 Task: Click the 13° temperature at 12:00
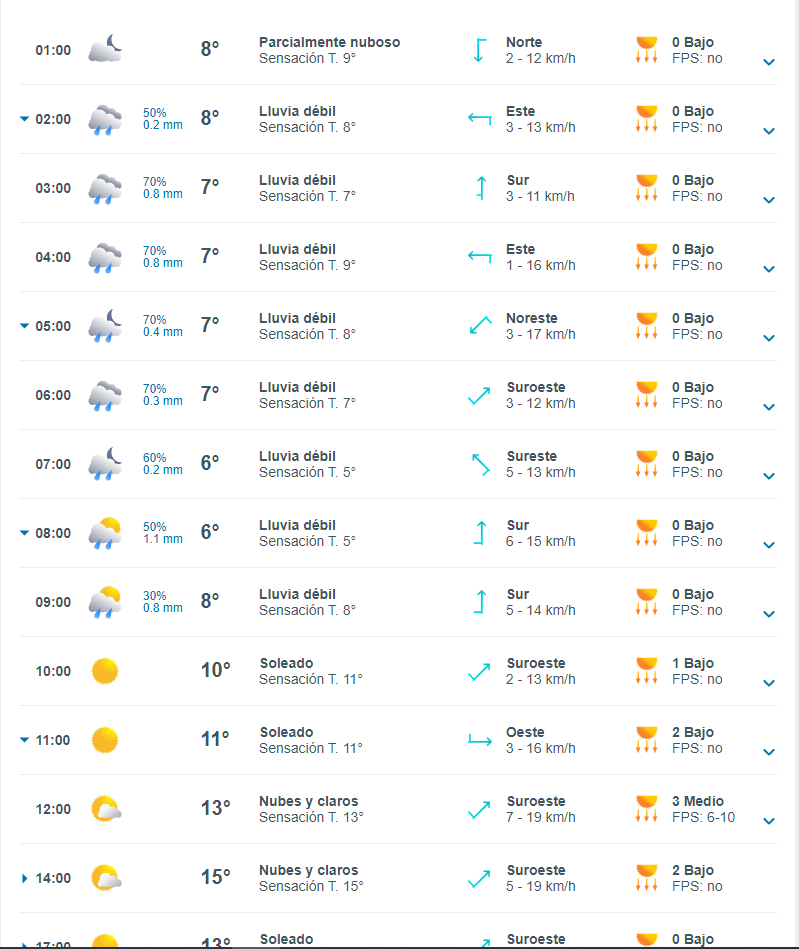coord(215,808)
